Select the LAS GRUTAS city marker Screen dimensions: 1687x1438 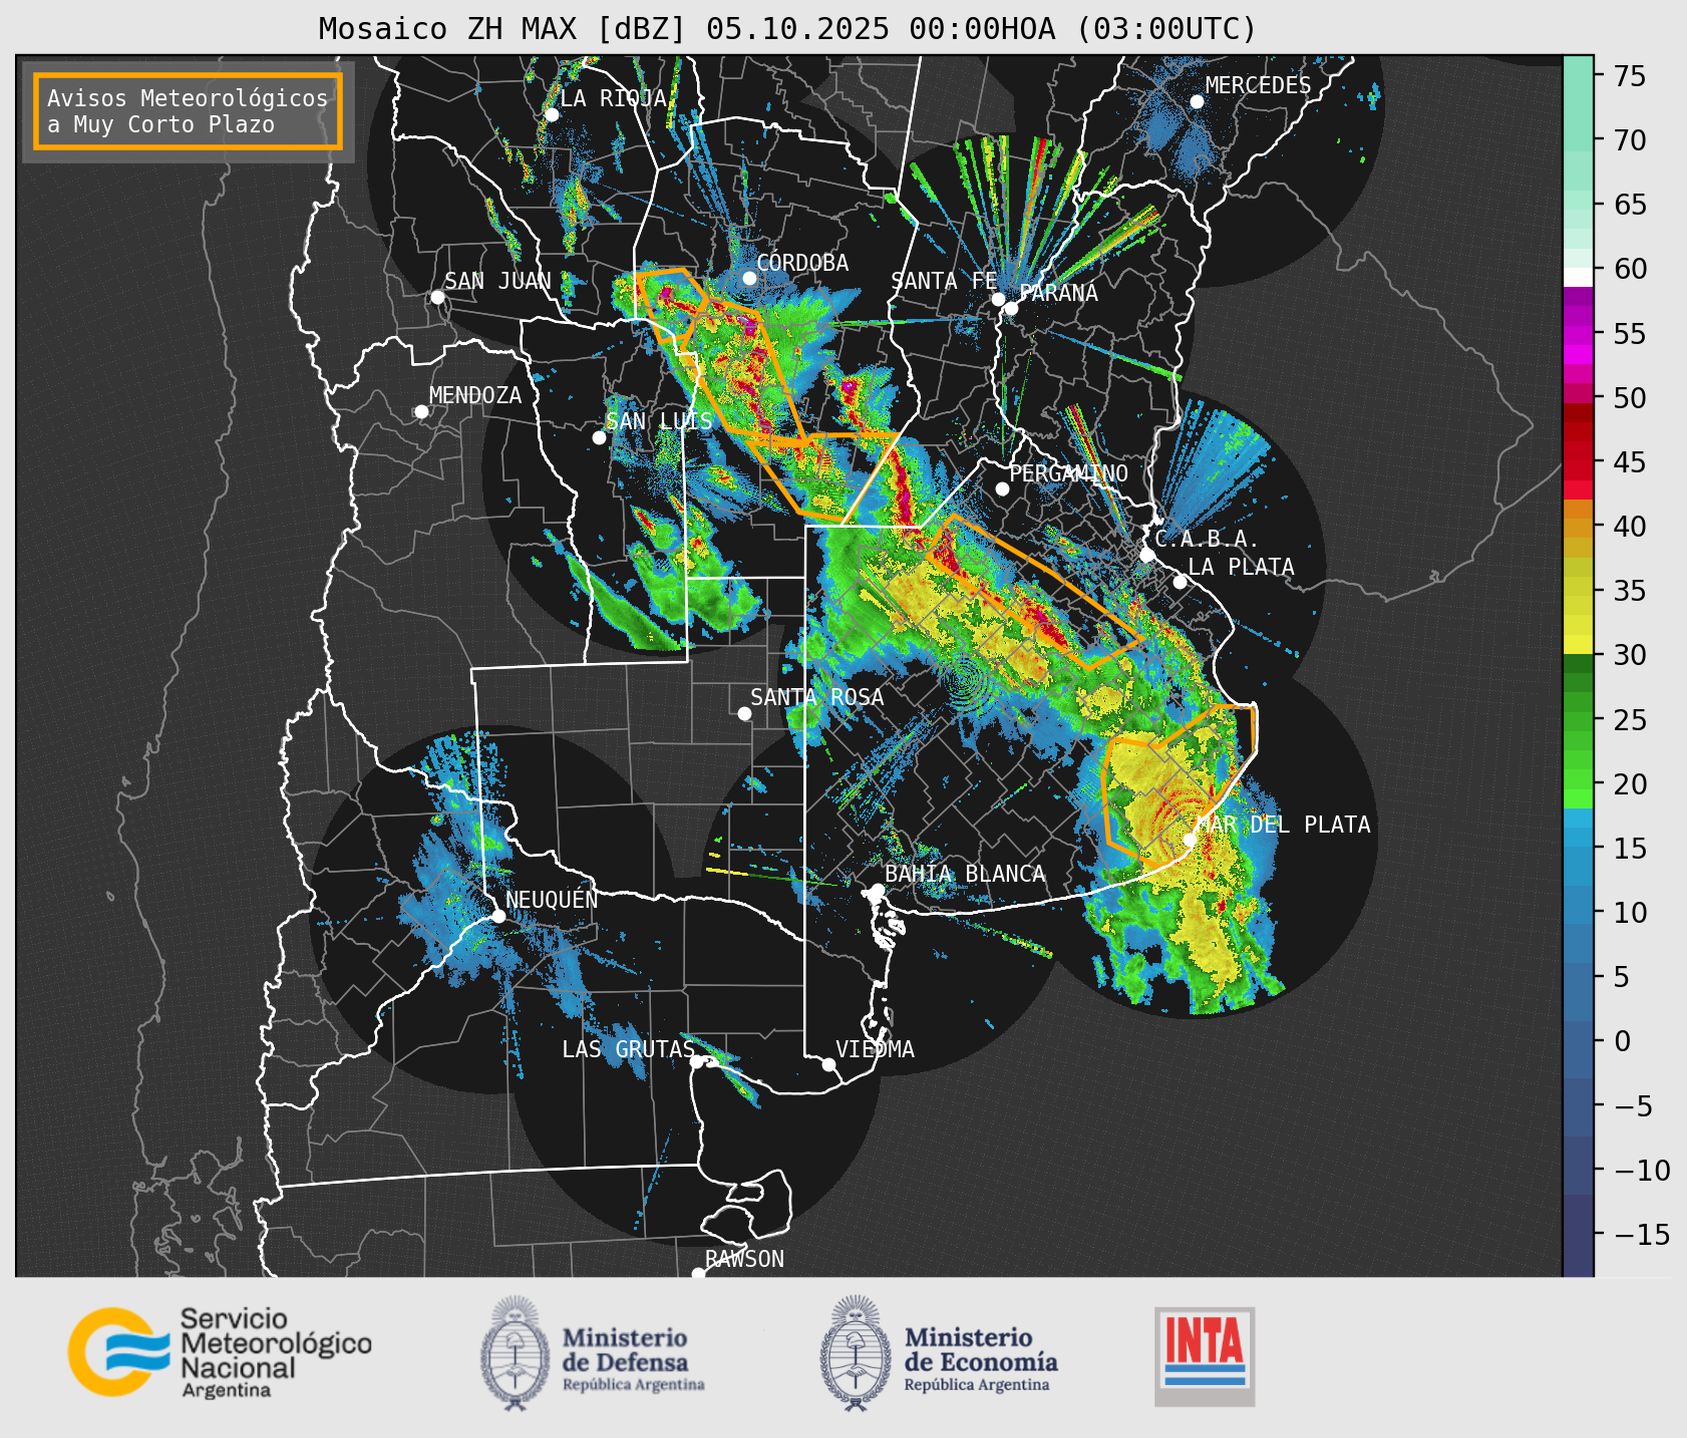click(697, 1062)
